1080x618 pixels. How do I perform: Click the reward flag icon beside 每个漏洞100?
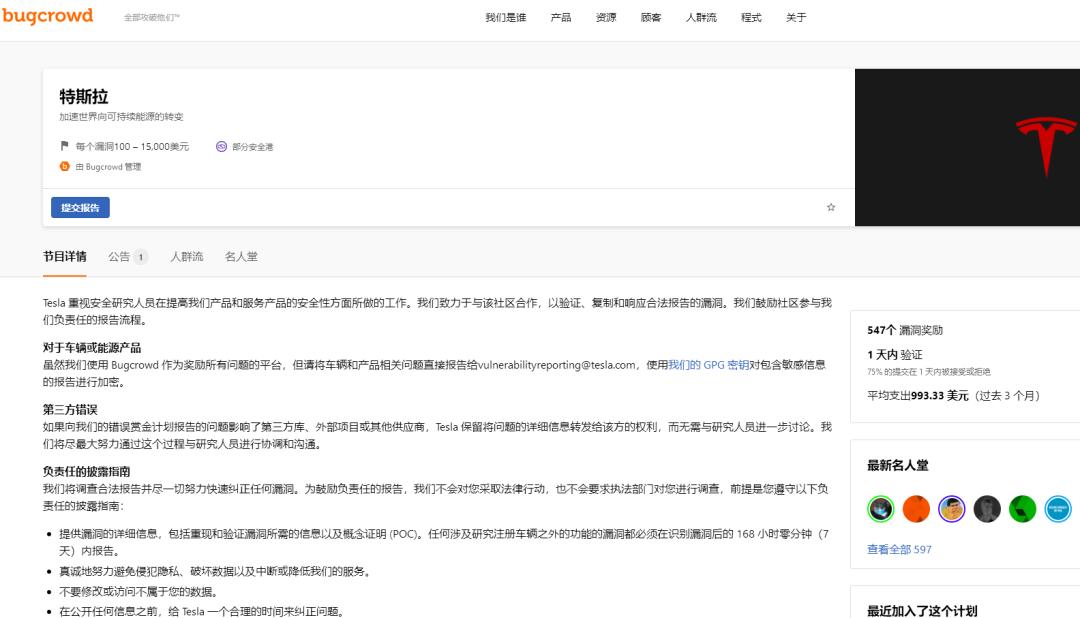point(67,145)
